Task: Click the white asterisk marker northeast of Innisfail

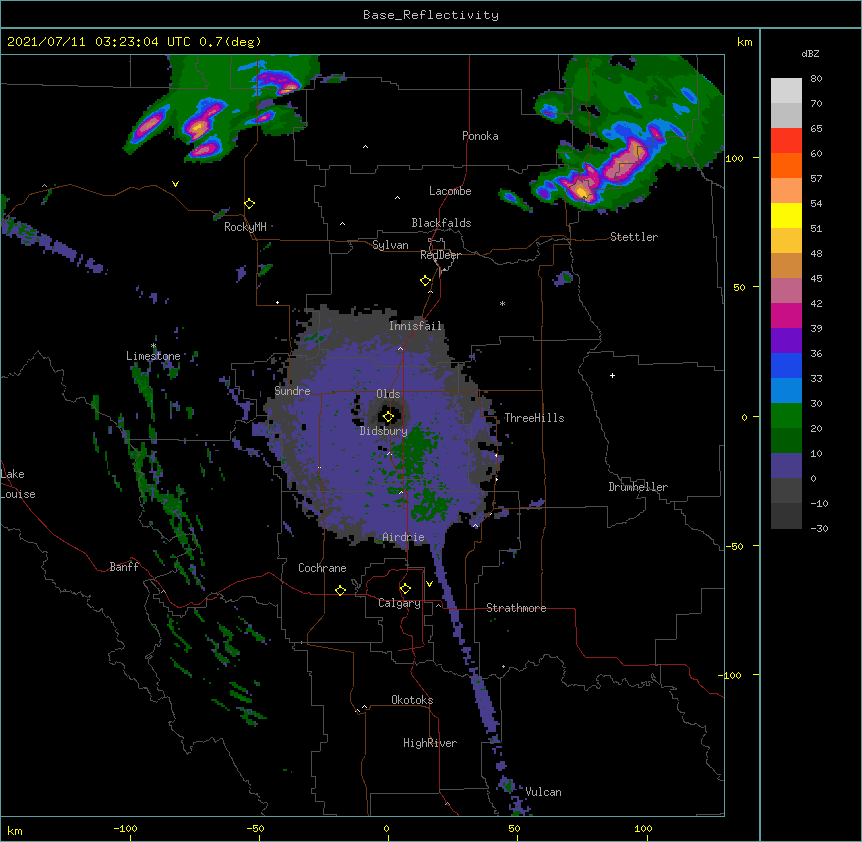Action: click(x=502, y=303)
